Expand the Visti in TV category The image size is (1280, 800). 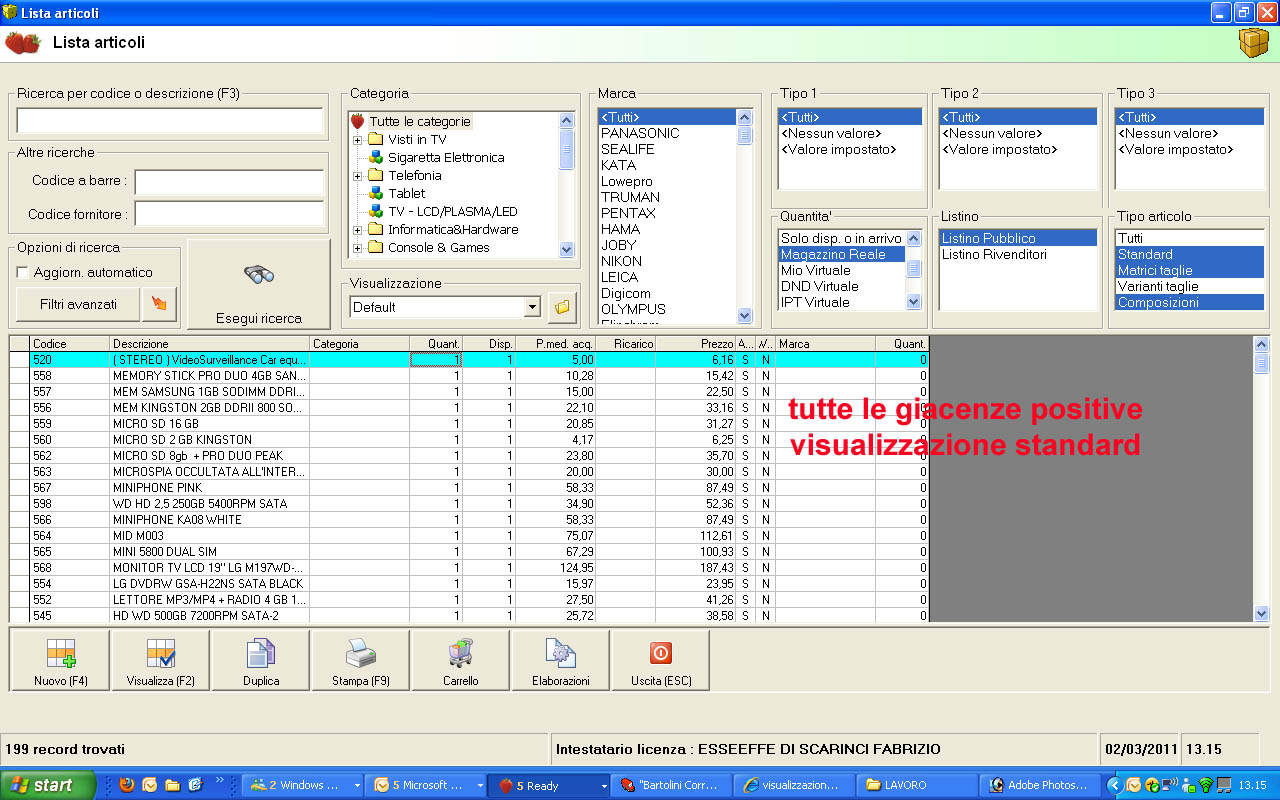pyautogui.click(x=357, y=139)
